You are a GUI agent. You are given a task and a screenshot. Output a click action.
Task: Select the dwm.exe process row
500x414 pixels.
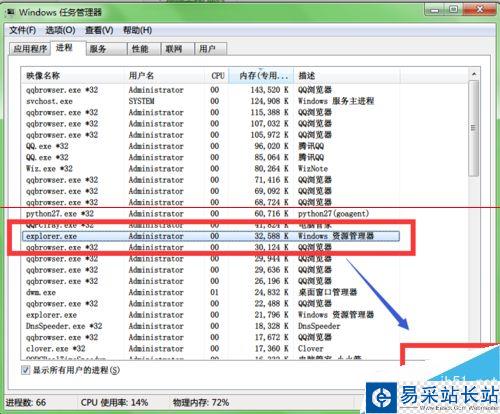coord(211,292)
